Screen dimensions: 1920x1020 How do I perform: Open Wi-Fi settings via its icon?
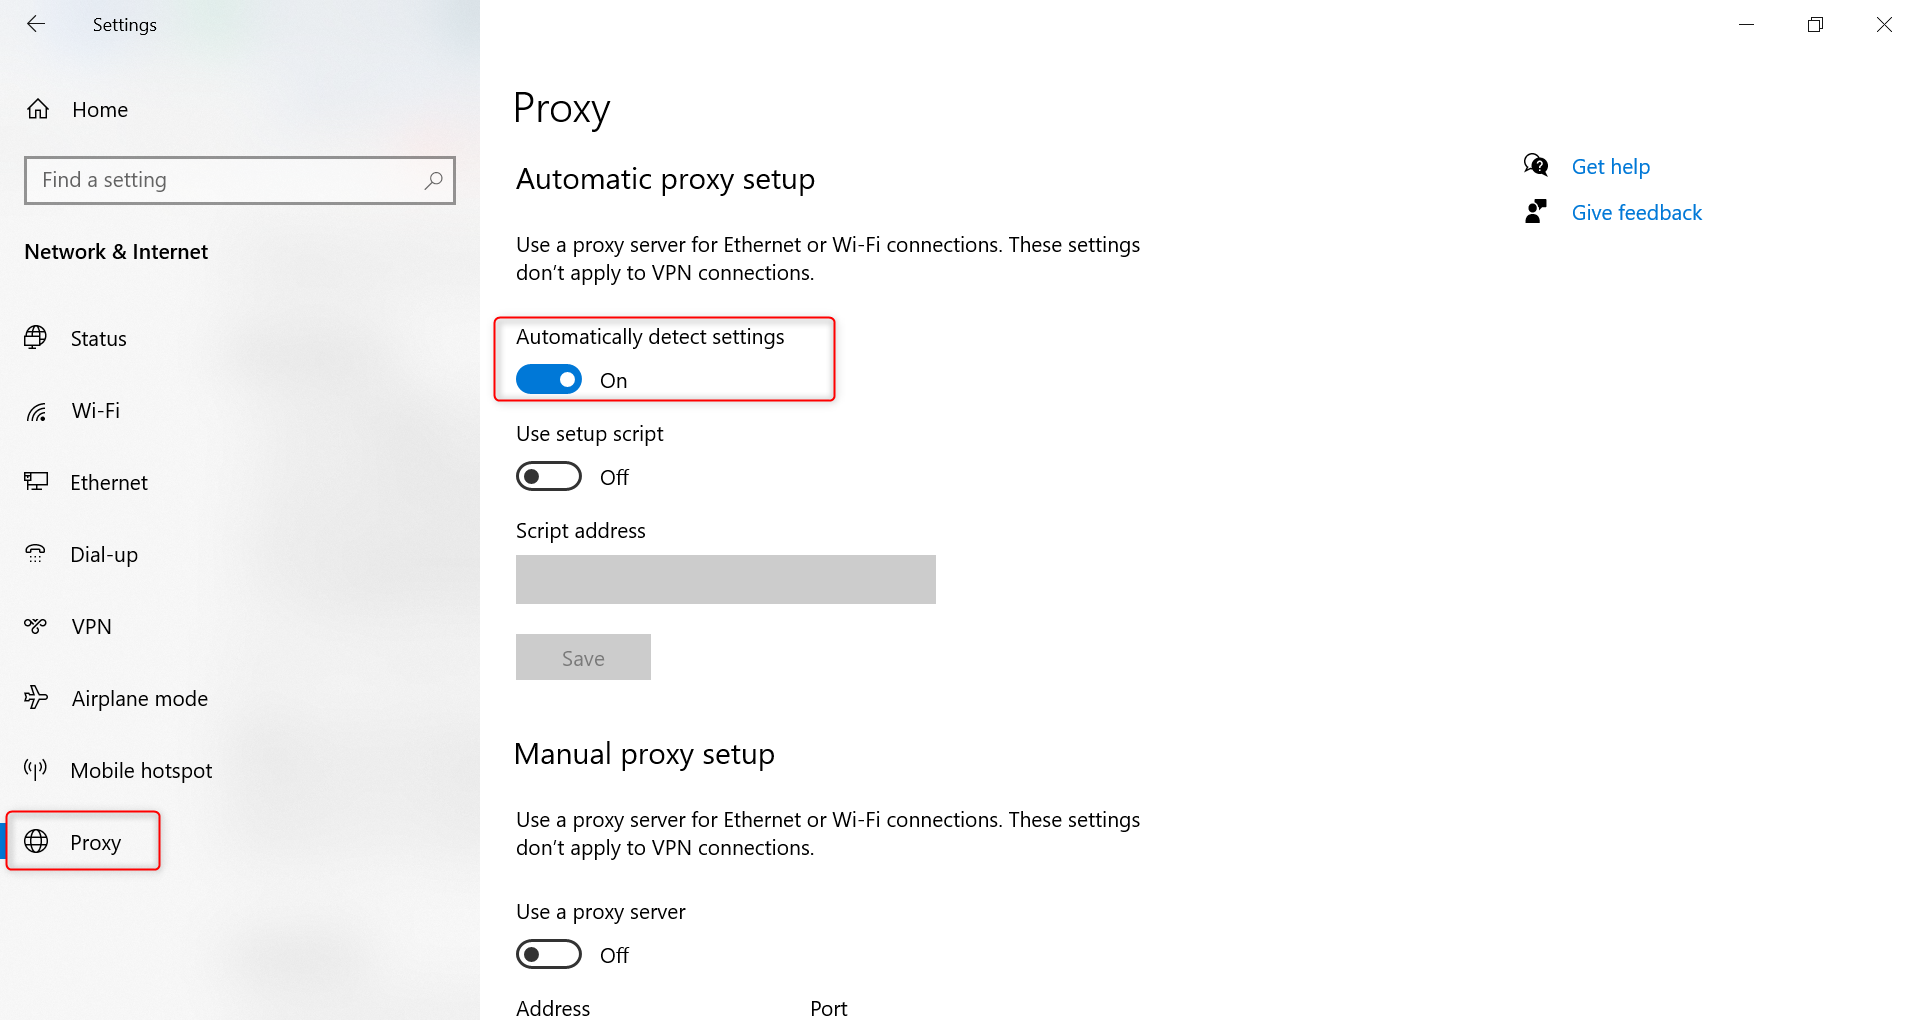pos(36,411)
